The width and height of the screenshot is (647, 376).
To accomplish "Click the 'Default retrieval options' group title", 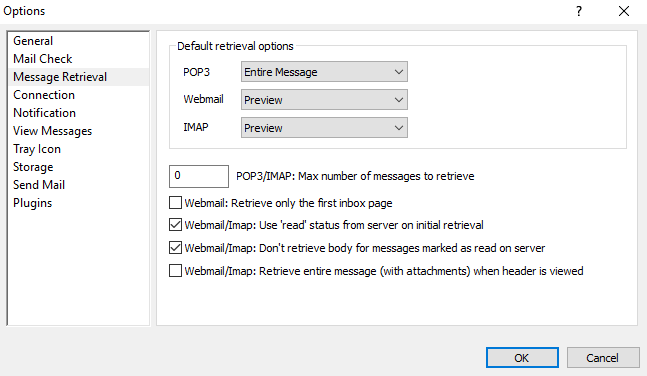I will 235,46.
